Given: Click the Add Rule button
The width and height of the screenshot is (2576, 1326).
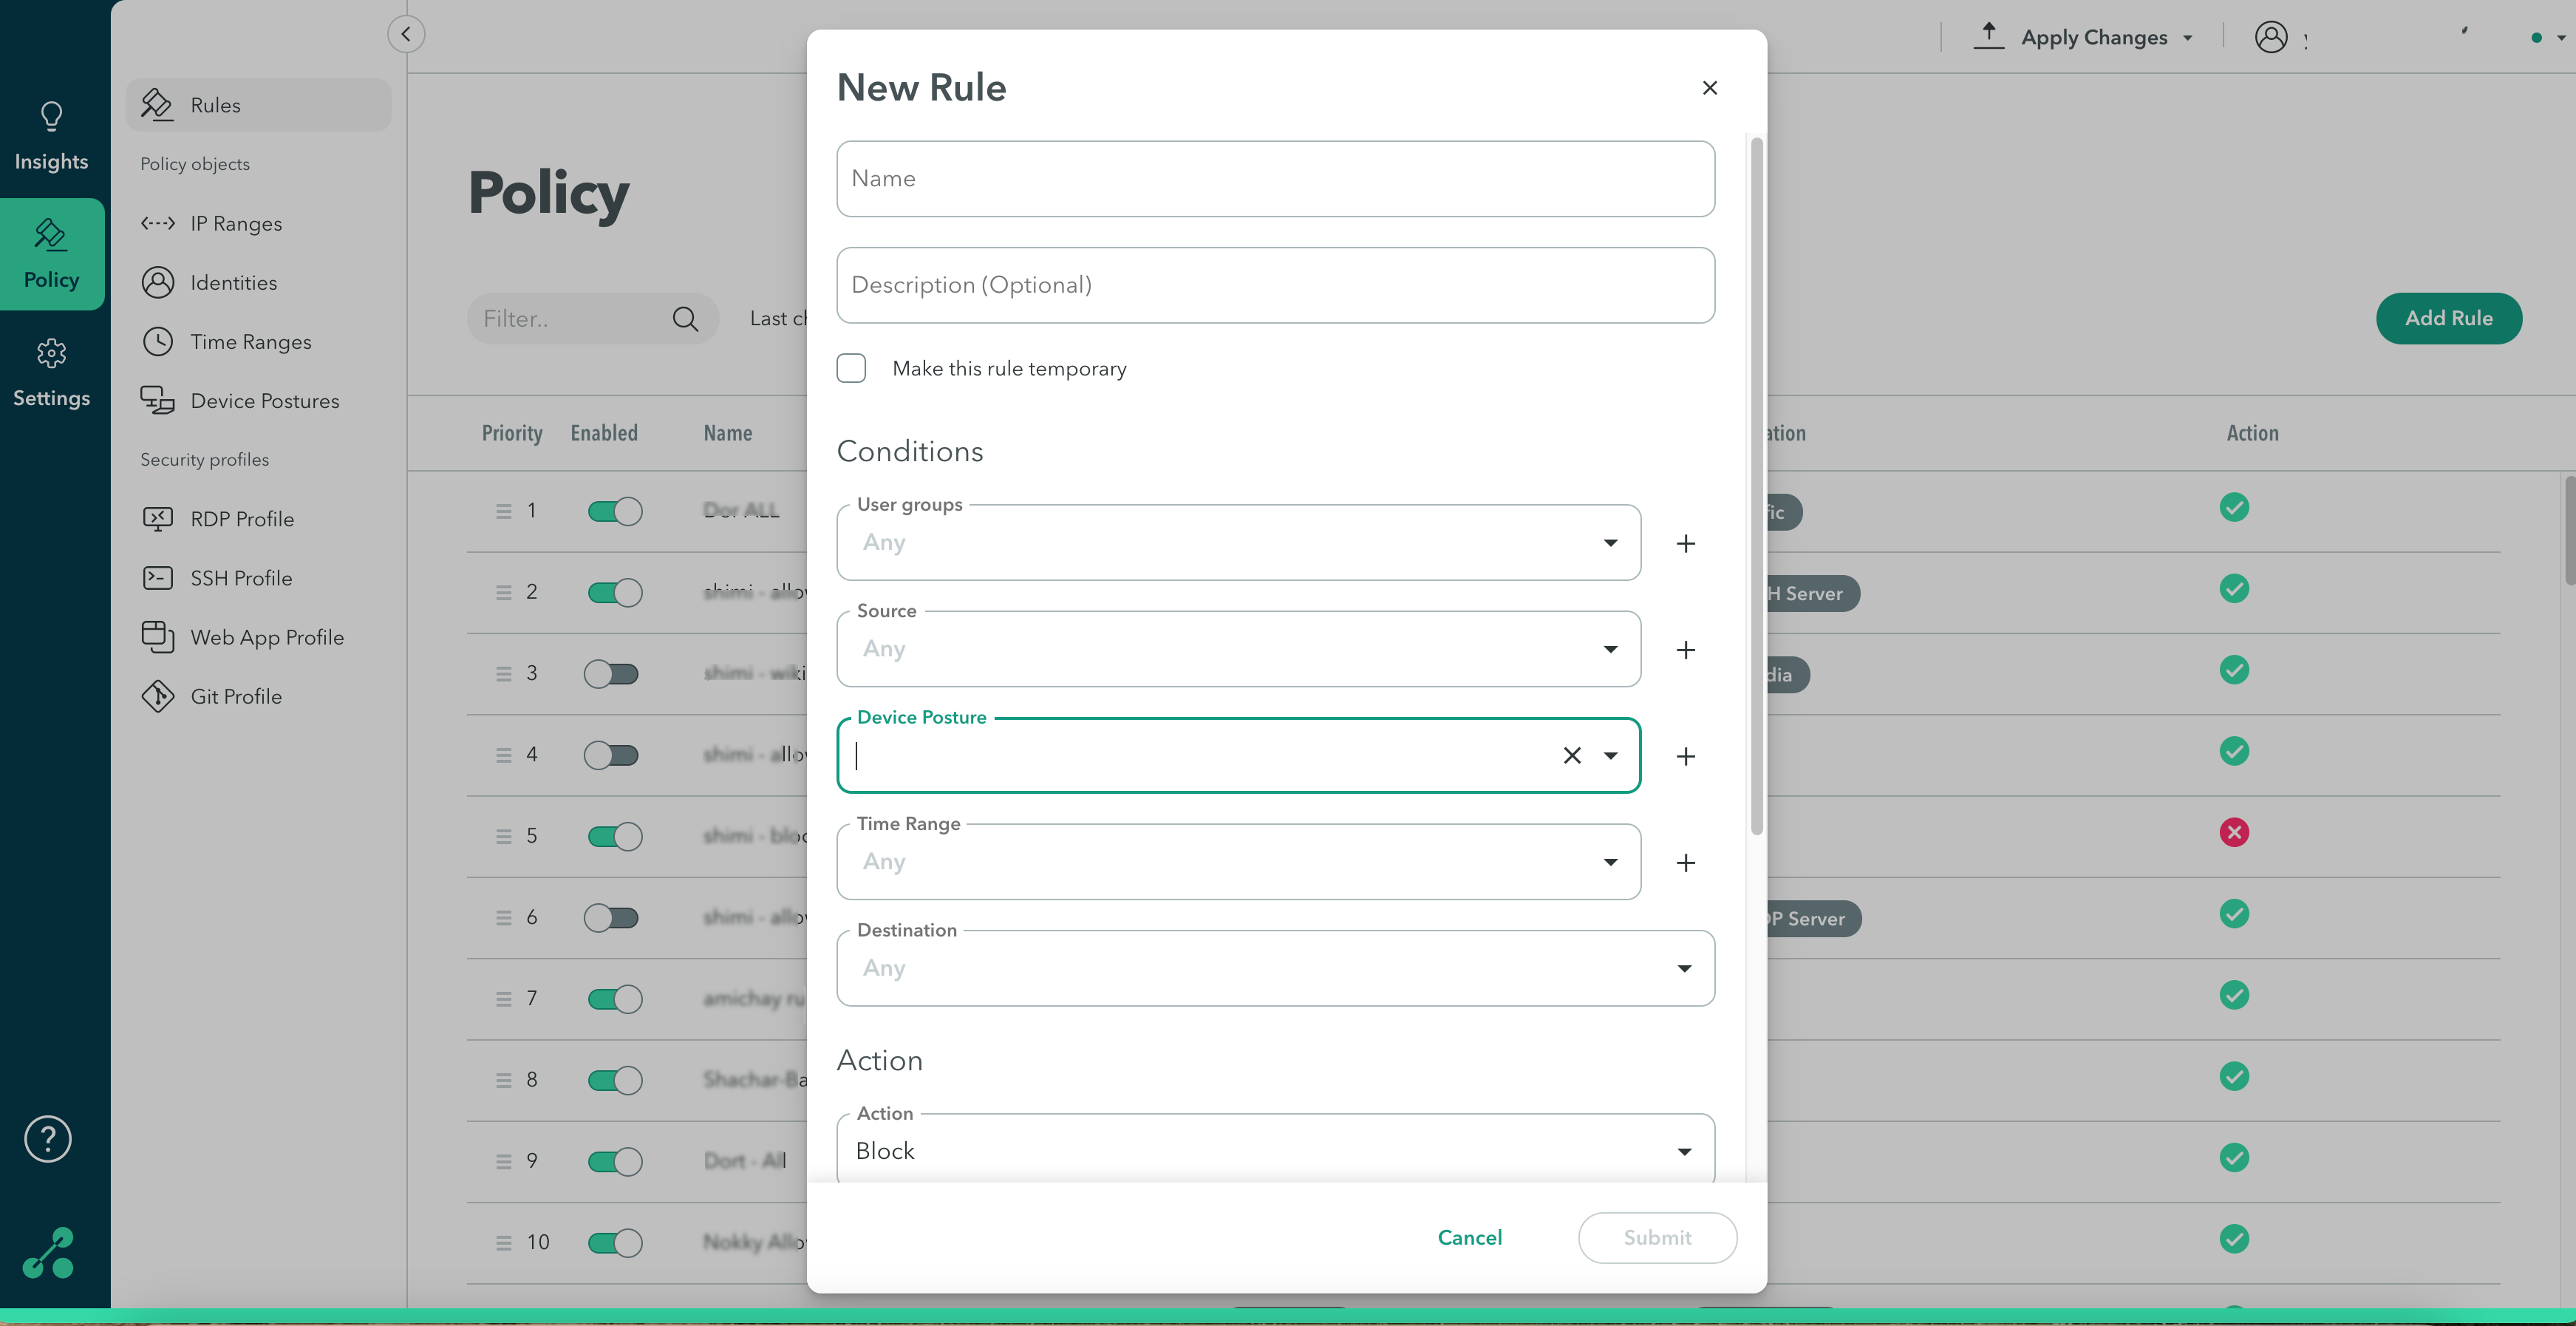Looking at the screenshot, I should [2448, 318].
